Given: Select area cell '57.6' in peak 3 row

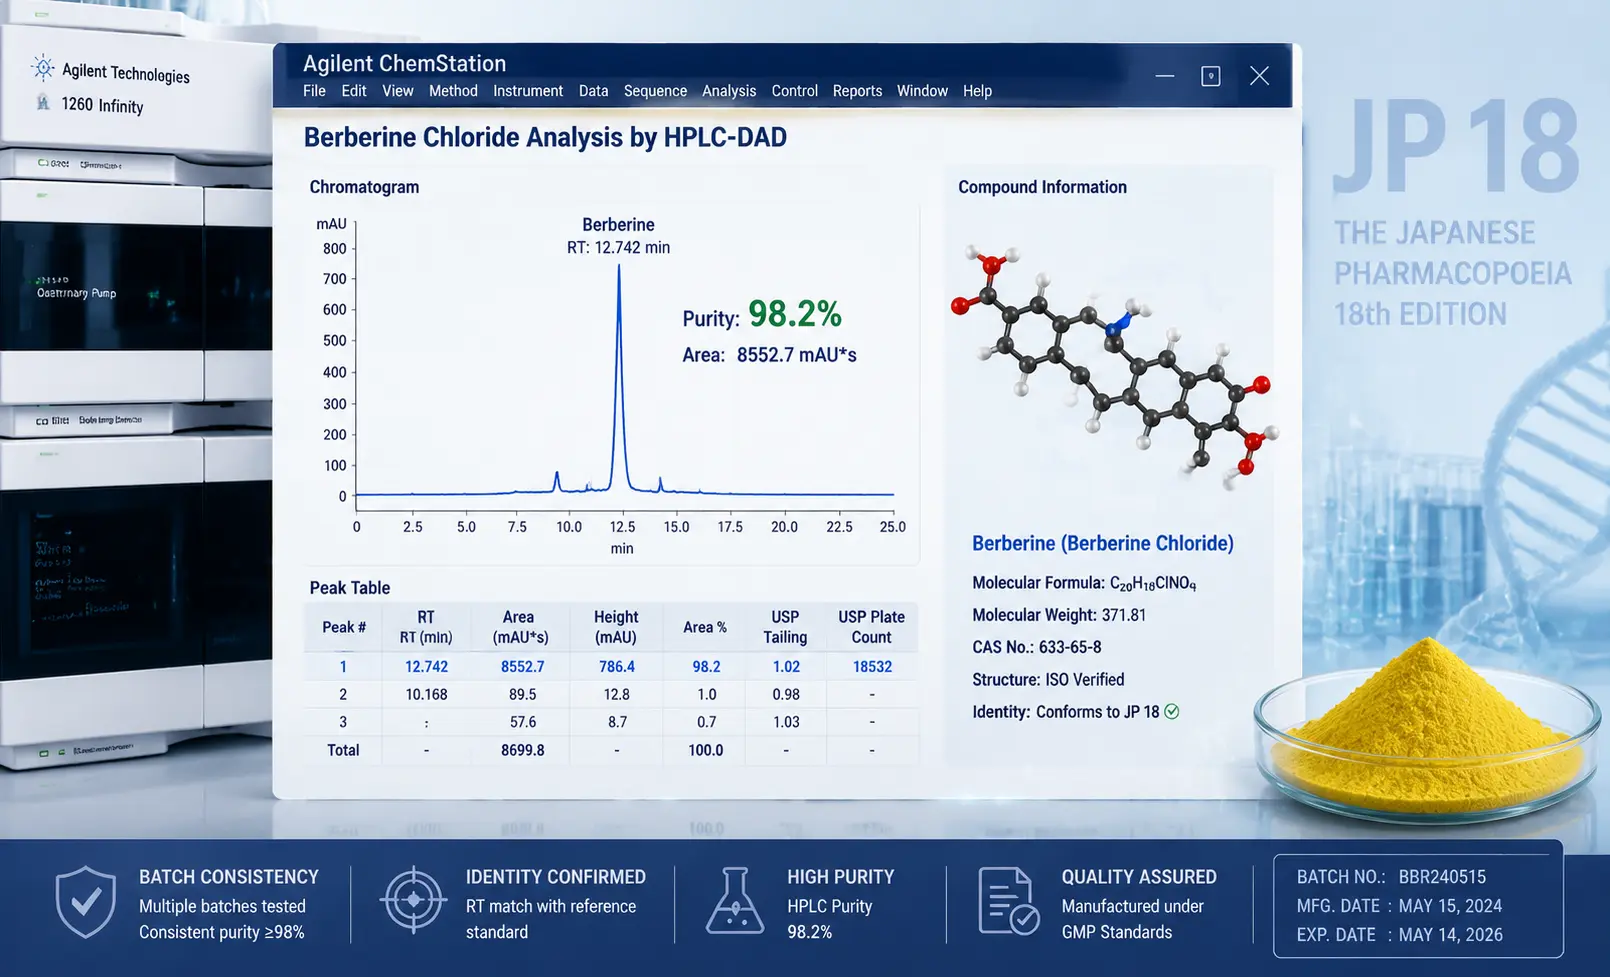Looking at the screenshot, I should tap(522, 722).
